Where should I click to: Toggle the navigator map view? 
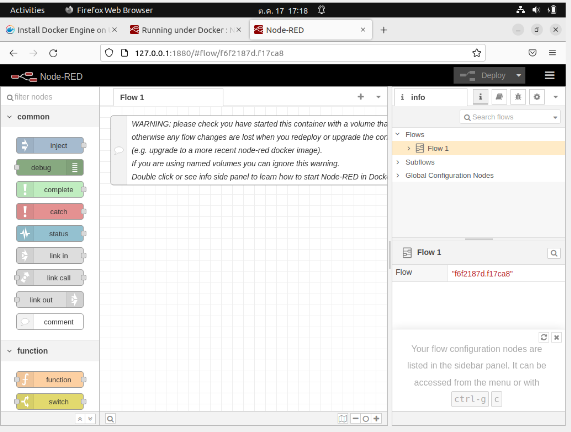tap(343, 419)
